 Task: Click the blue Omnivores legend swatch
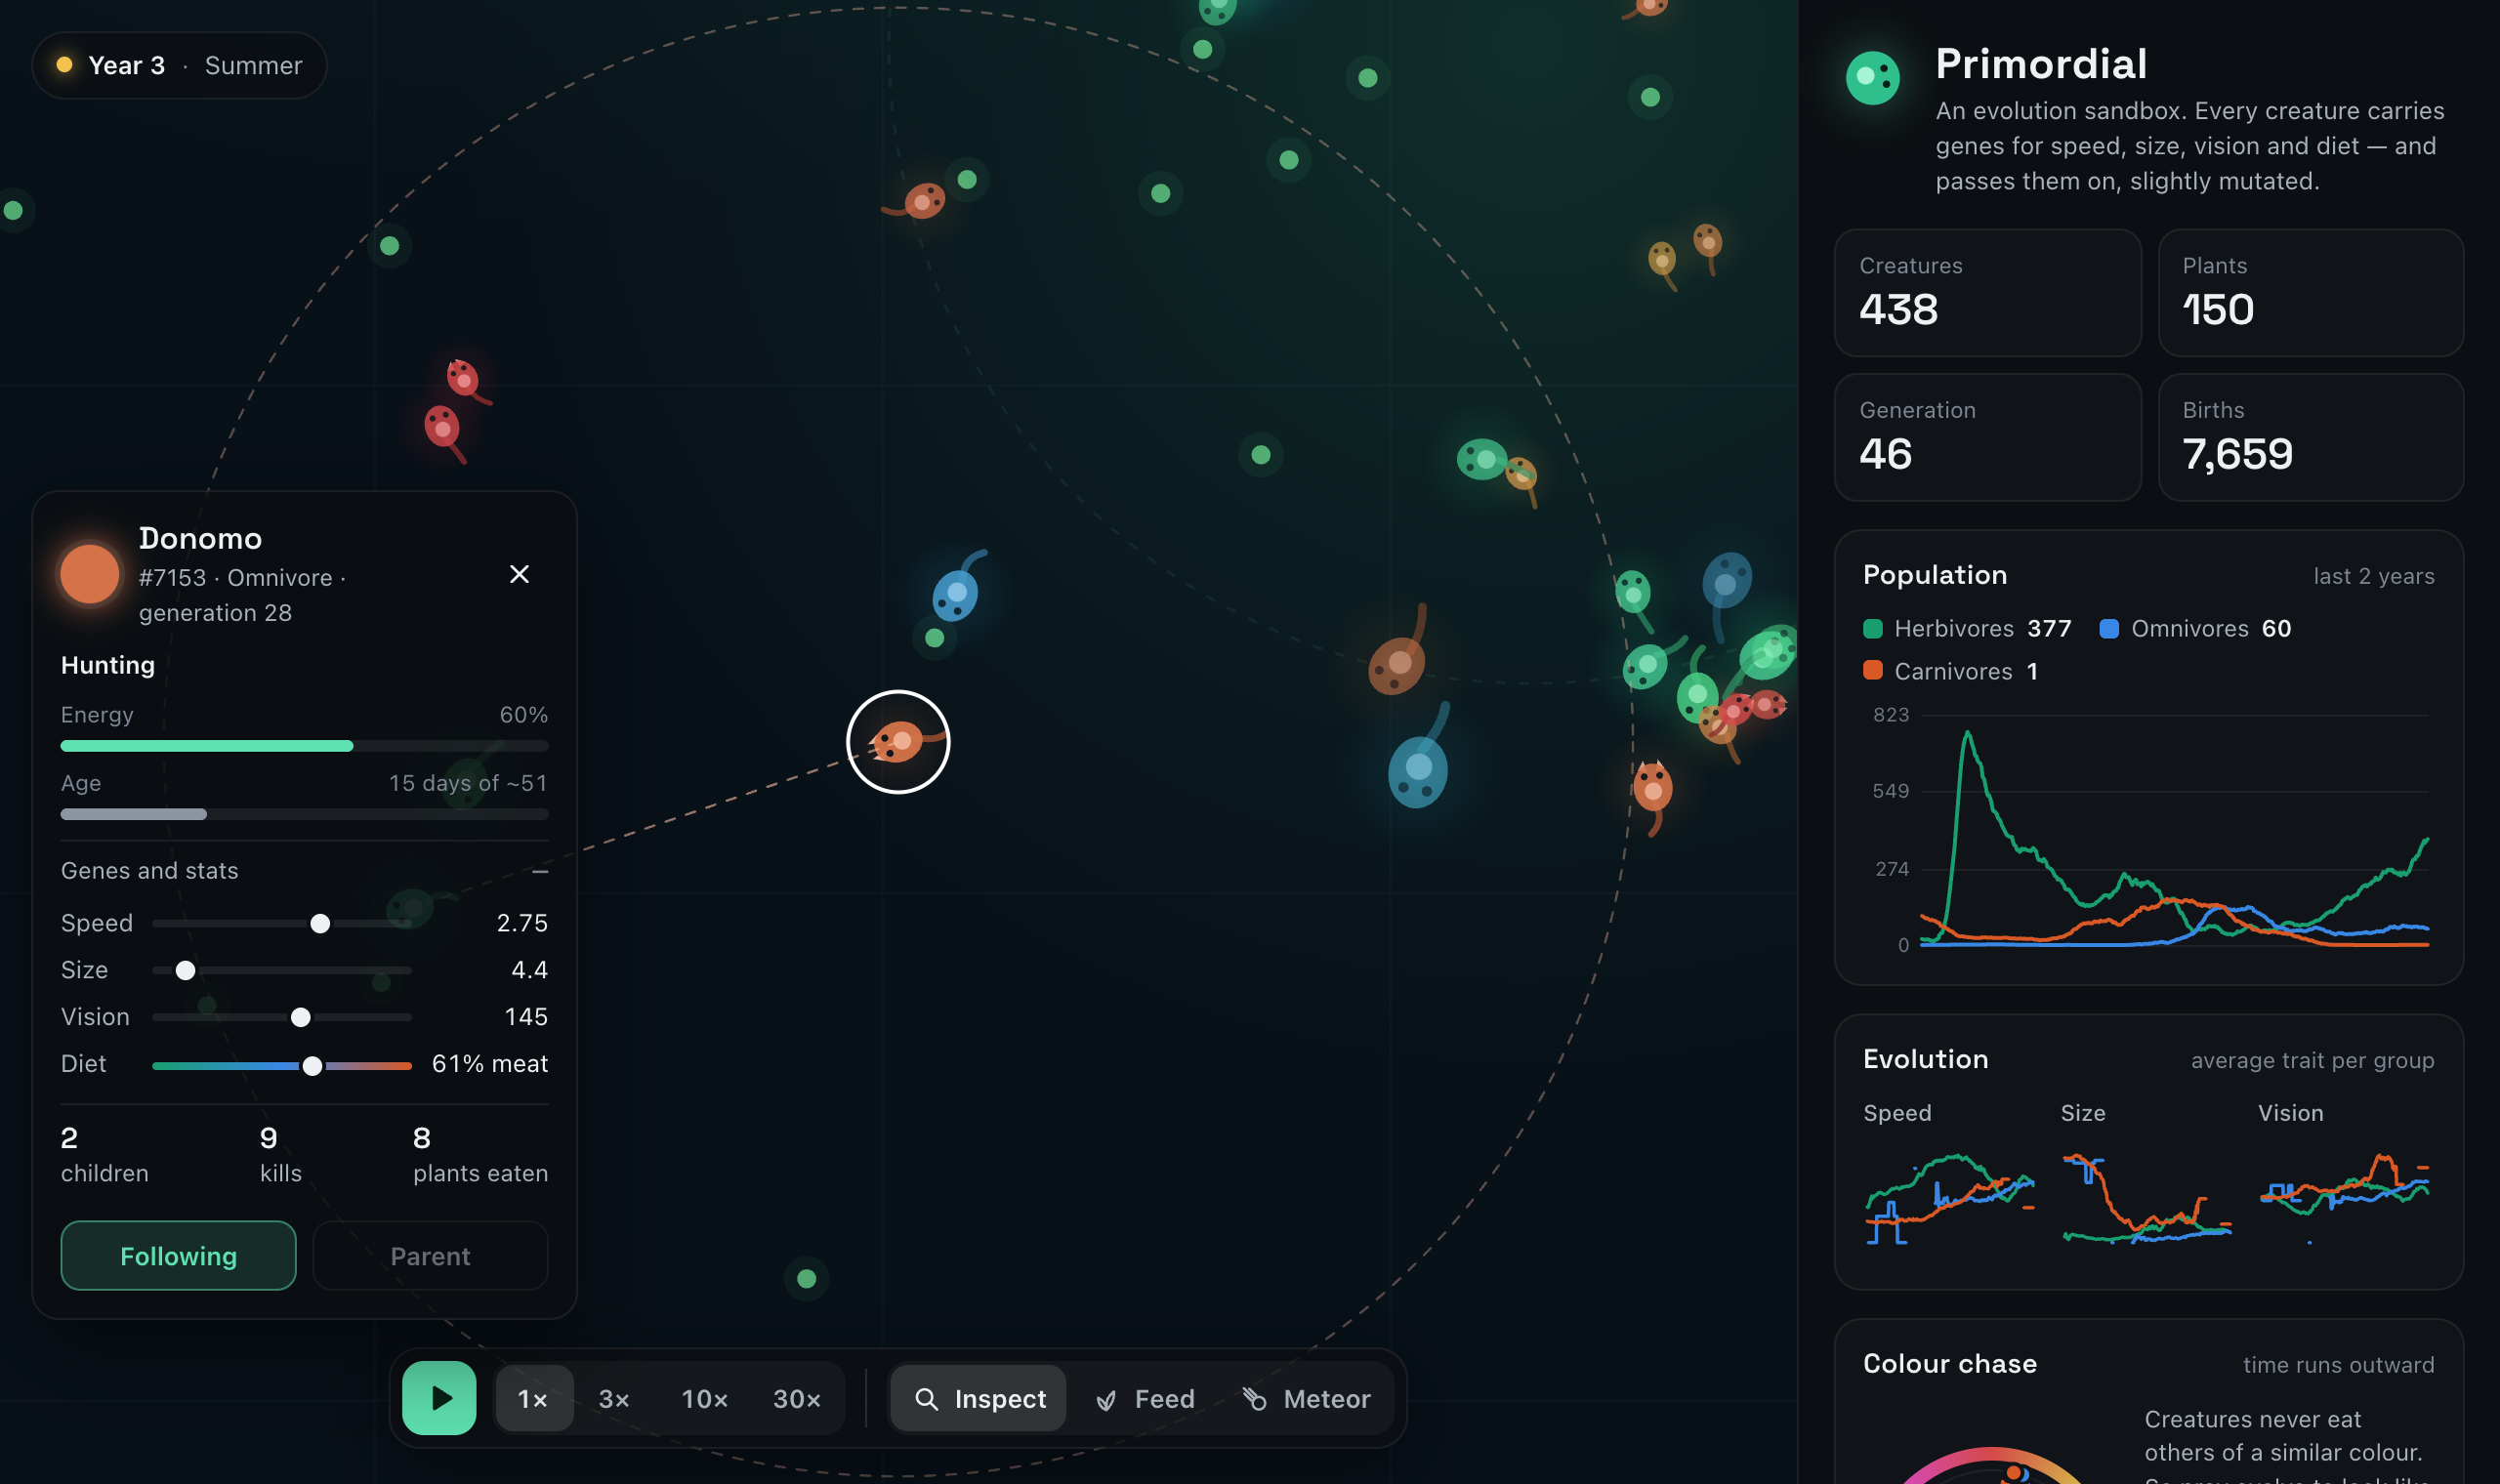coord(2109,628)
